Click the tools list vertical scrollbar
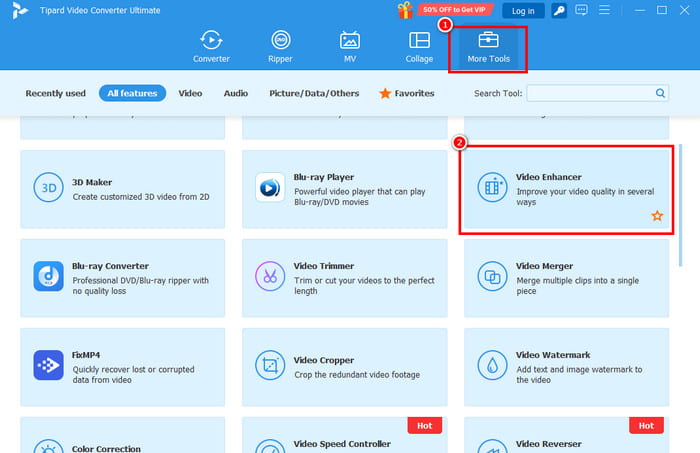 pyautogui.click(x=680, y=205)
